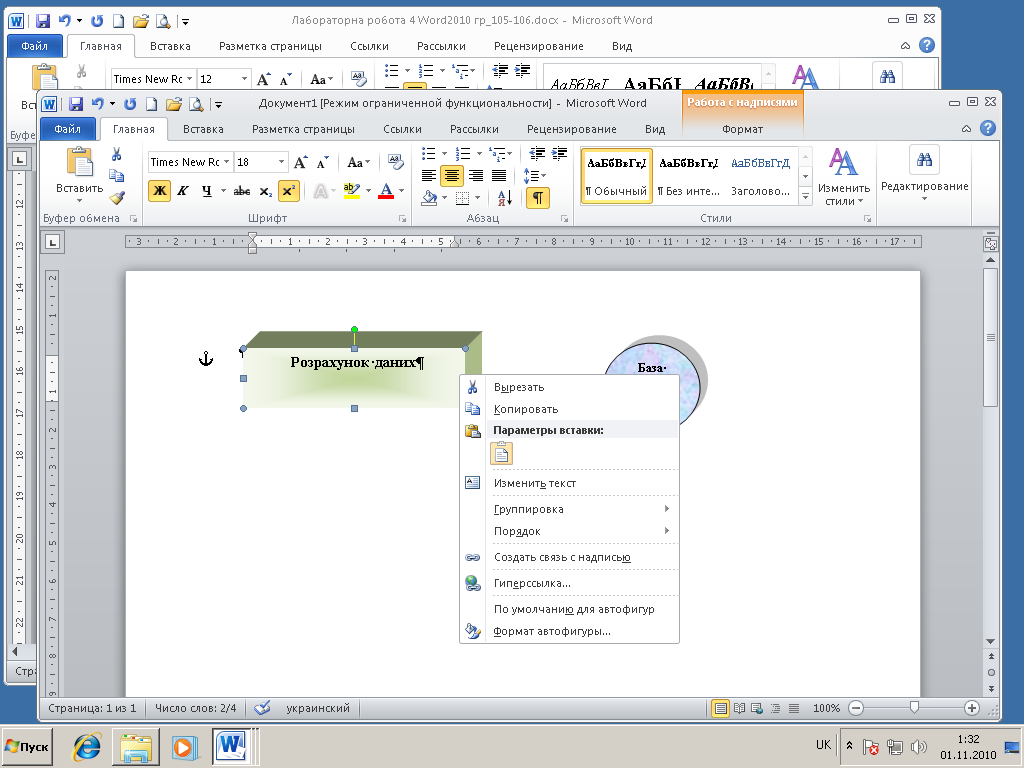
Task: Click украинский language indicator in status bar
Action: [x=318, y=708]
